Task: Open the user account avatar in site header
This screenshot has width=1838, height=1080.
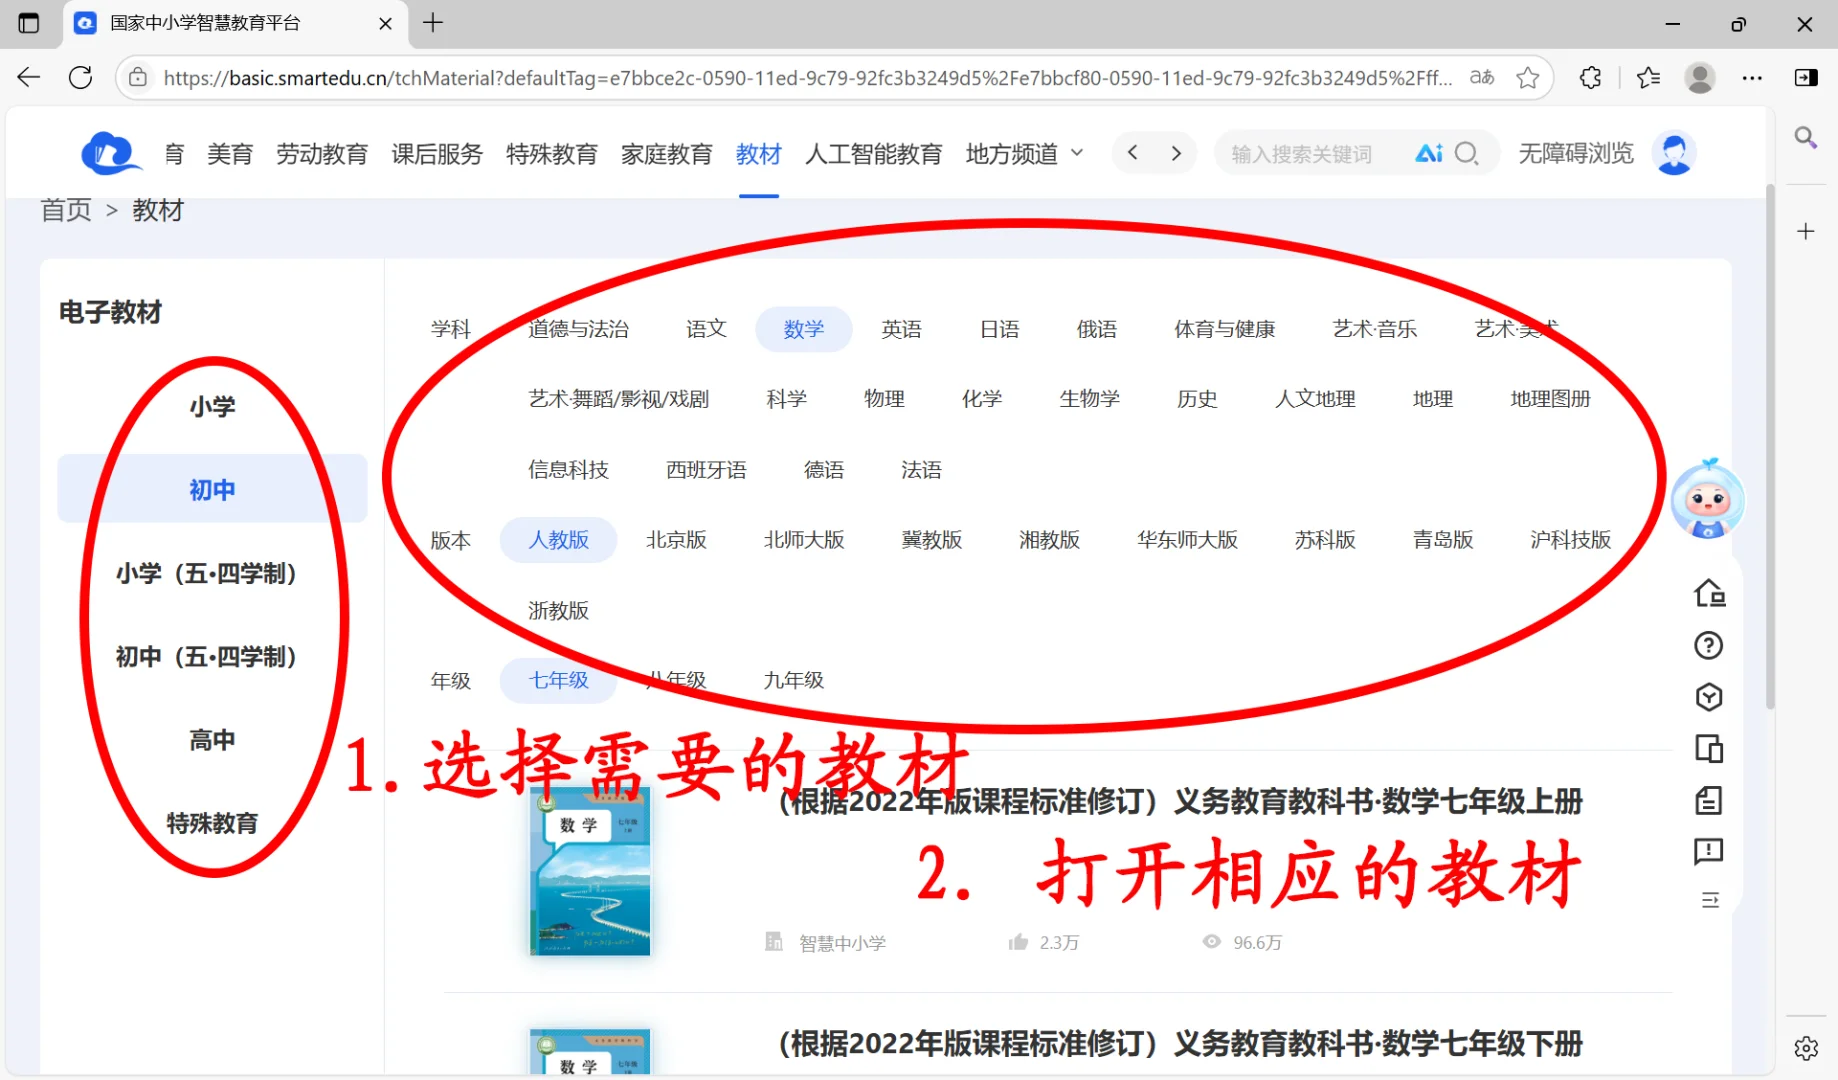Action: [x=1674, y=153]
